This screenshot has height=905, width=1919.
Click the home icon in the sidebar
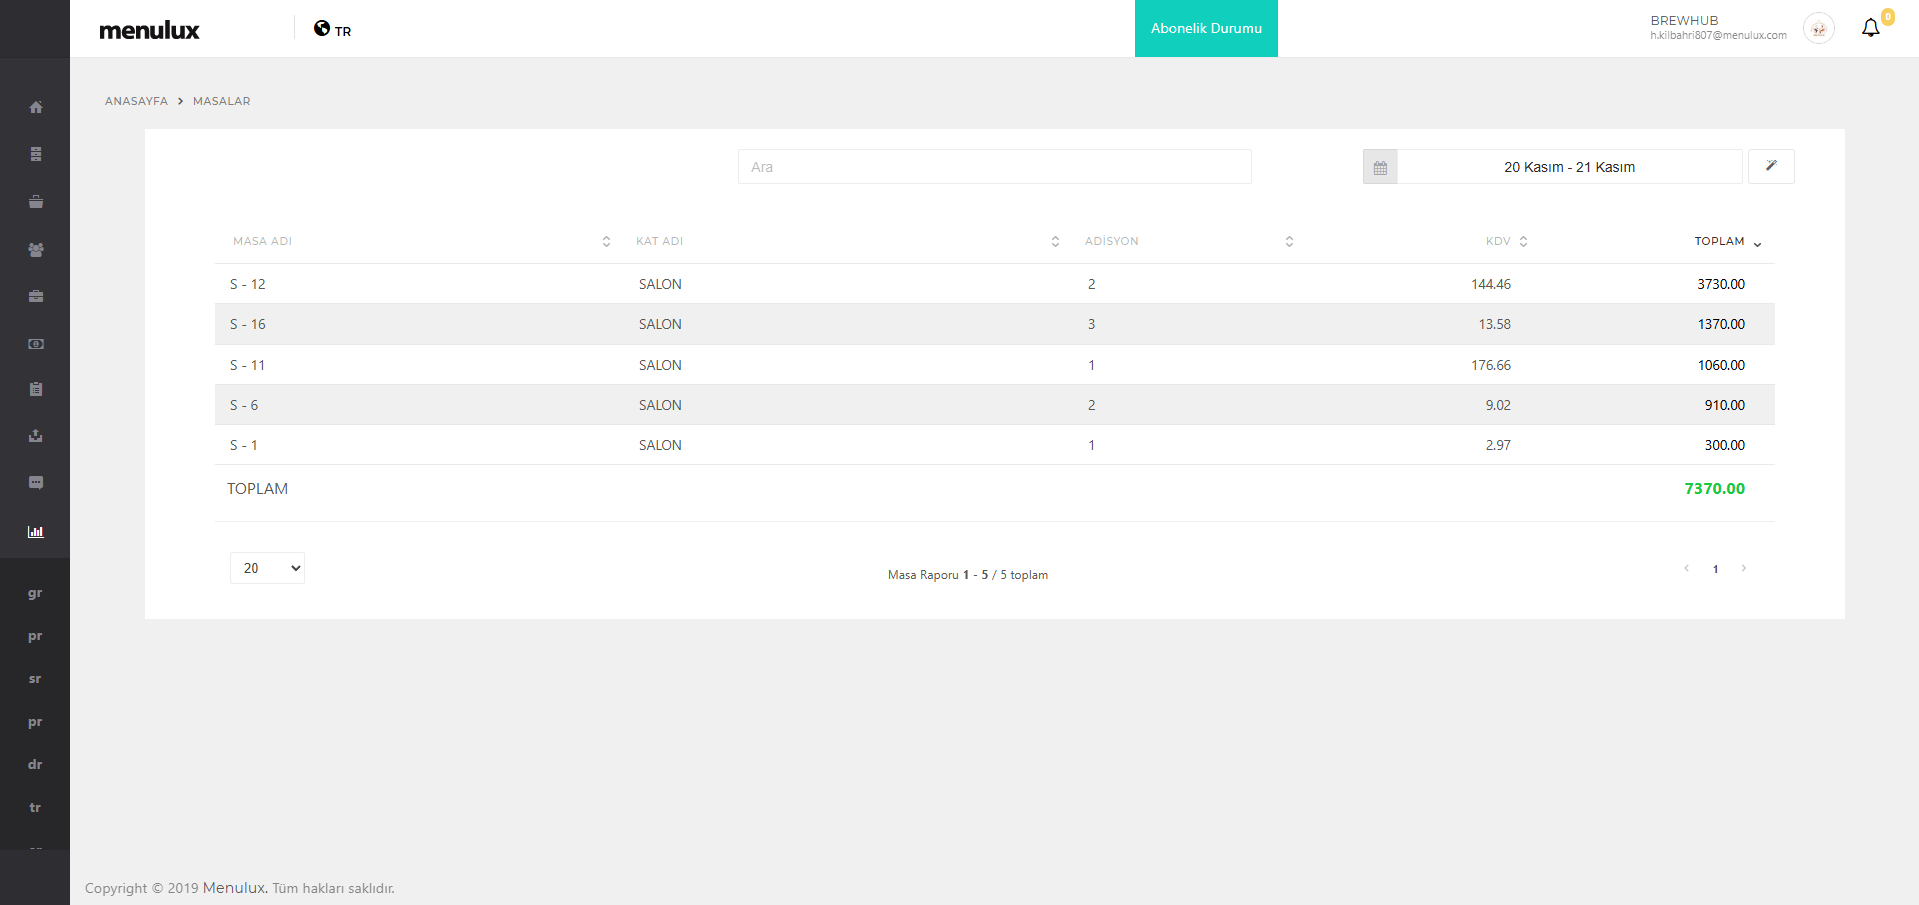click(x=36, y=107)
